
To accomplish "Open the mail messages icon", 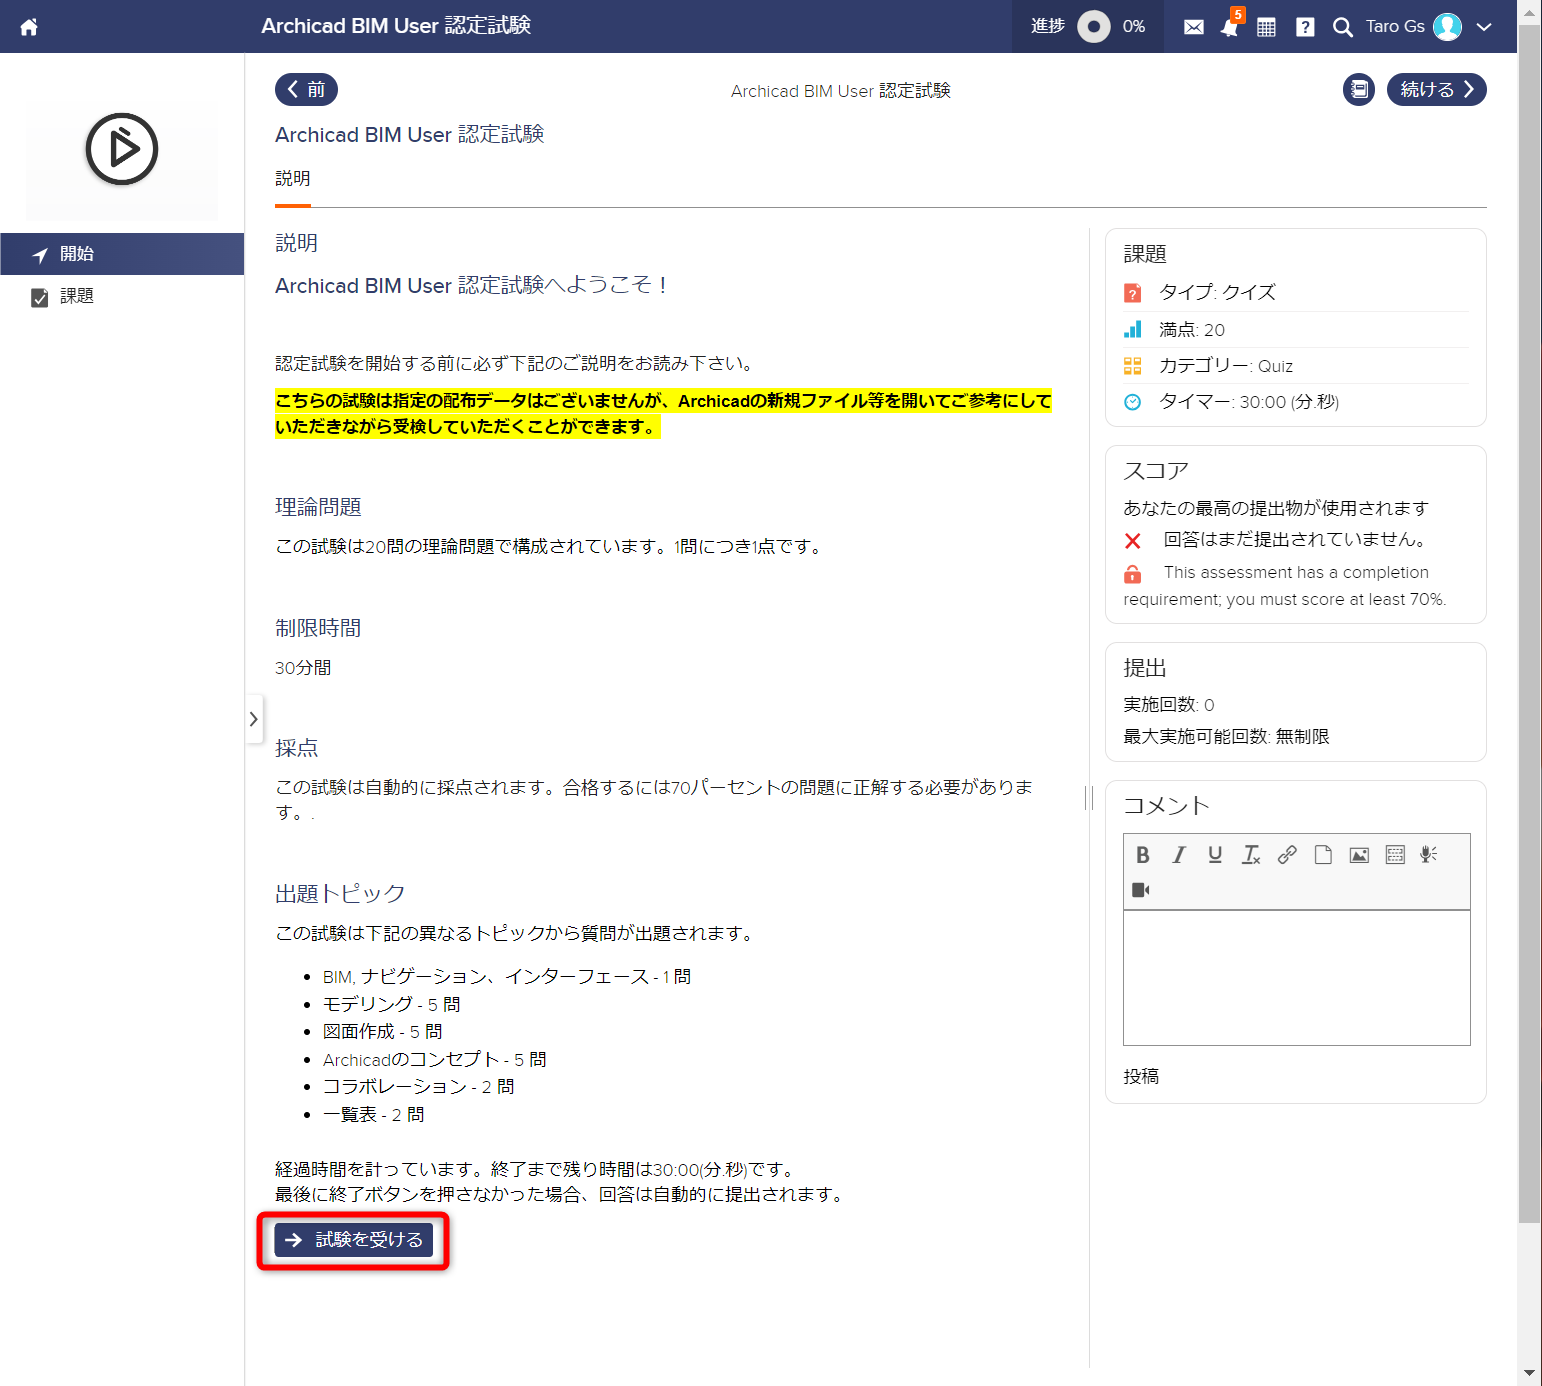I will click(1194, 27).
